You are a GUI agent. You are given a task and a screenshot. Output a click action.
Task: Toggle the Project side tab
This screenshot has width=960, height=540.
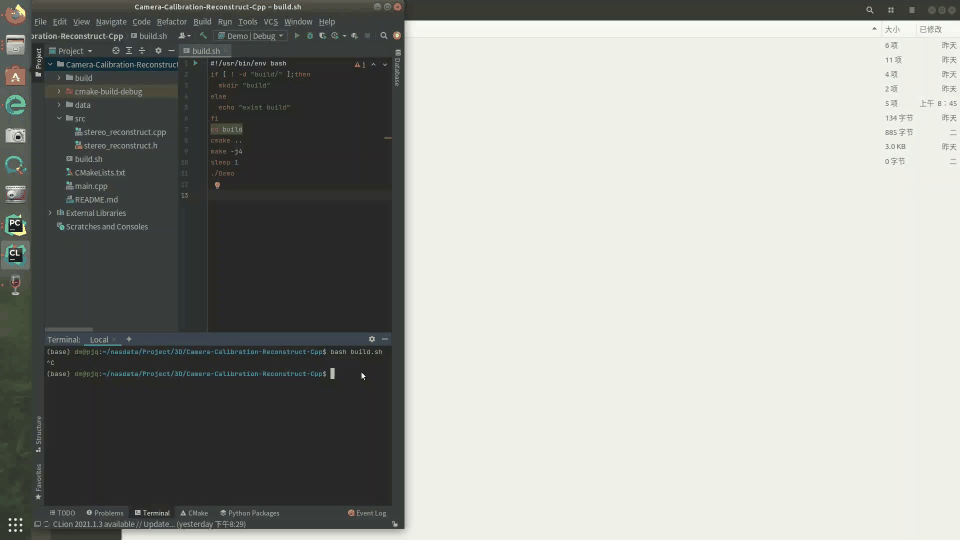(x=39, y=62)
